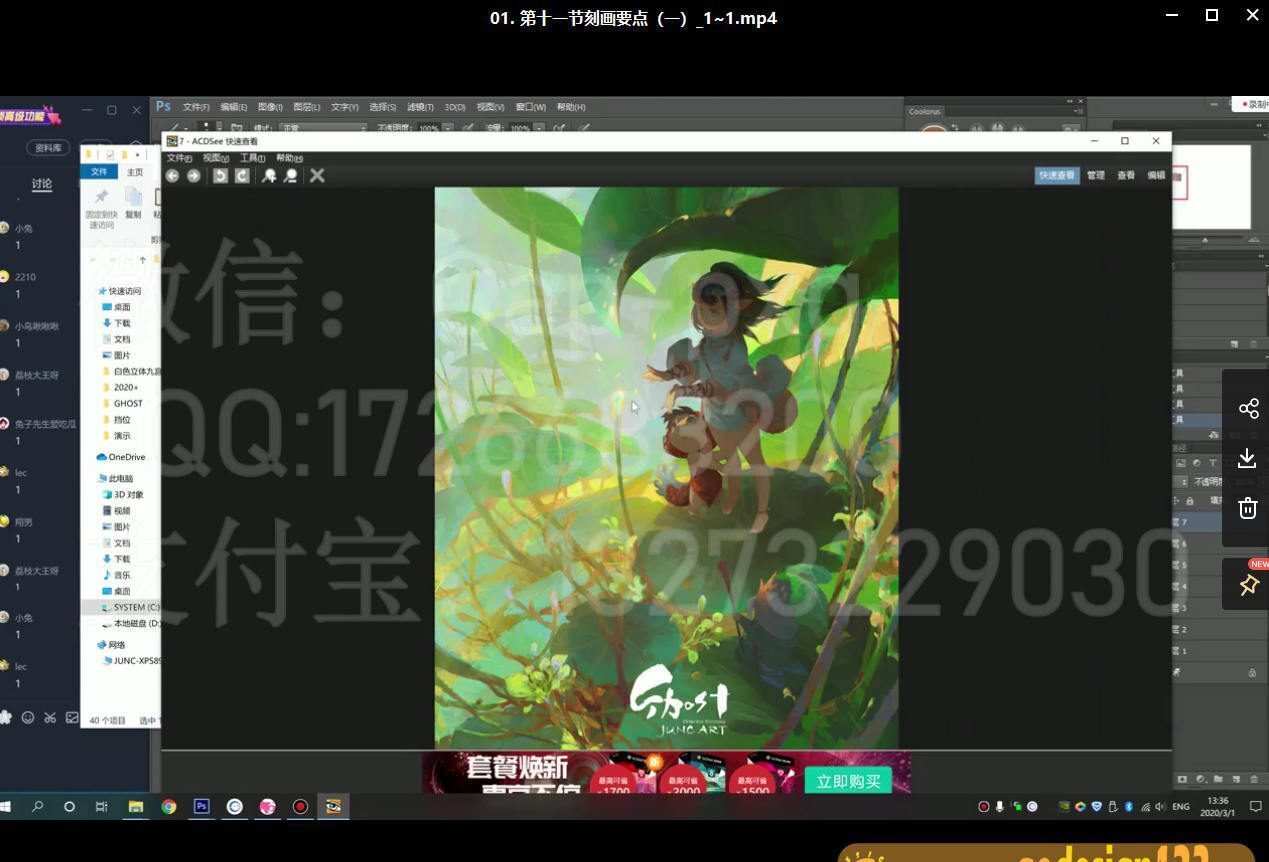Switch to 编辑 mode in ACDSee
The height and width of the screenshot is (862, 1269).
tap(1156, 175)
